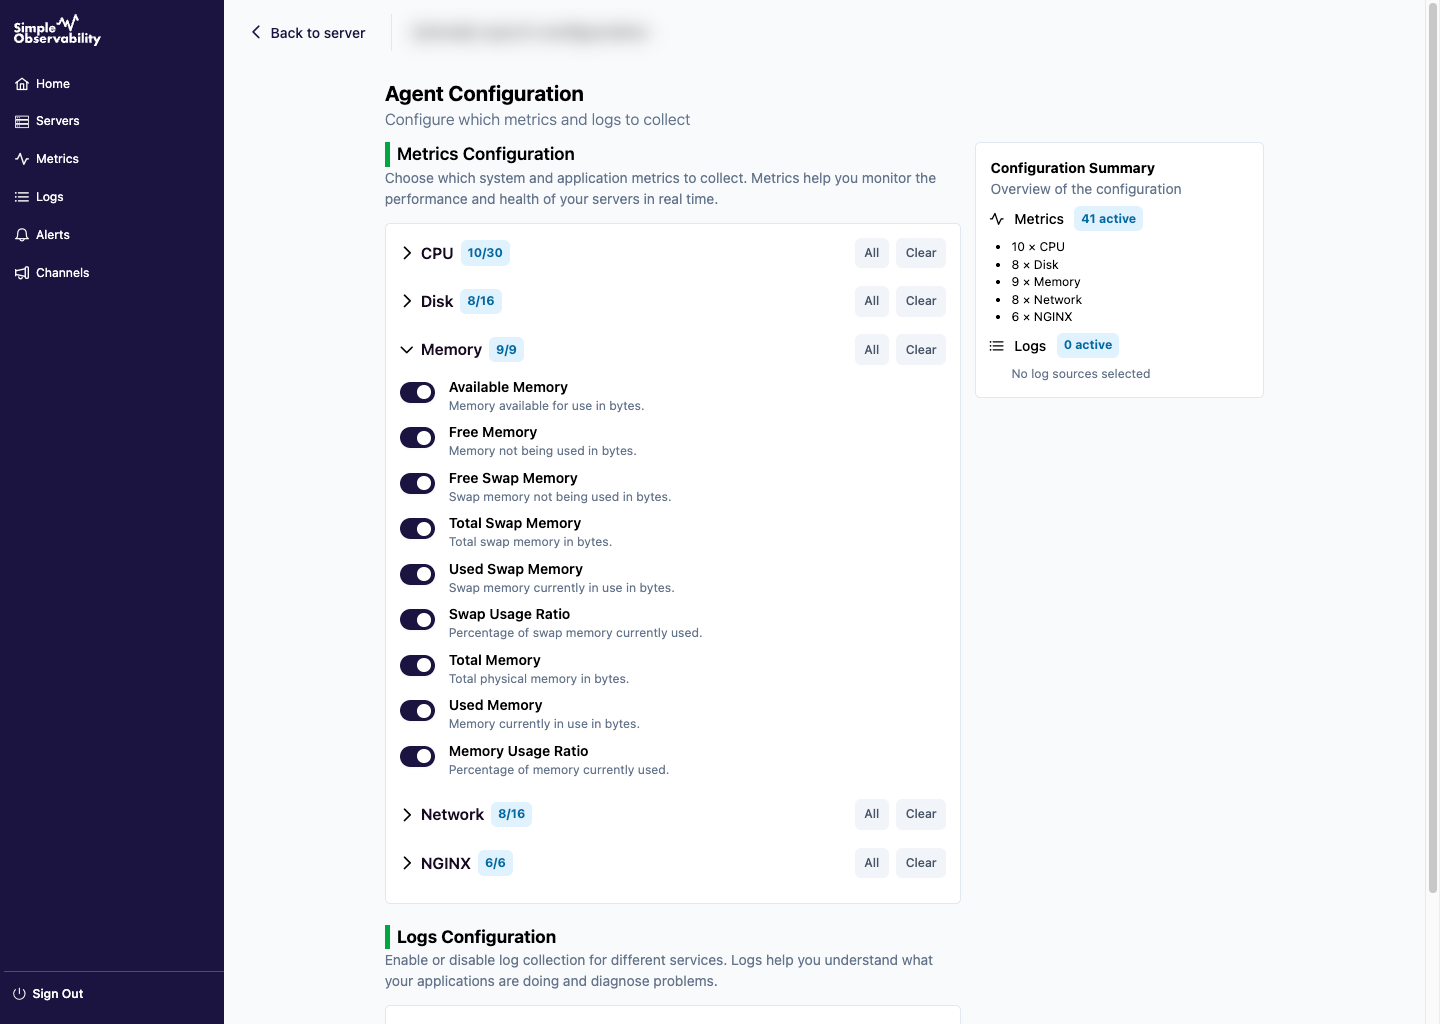1440x1024 pixels.
Task: Expand the CPU metrics section
Action: tap(407, 253)
